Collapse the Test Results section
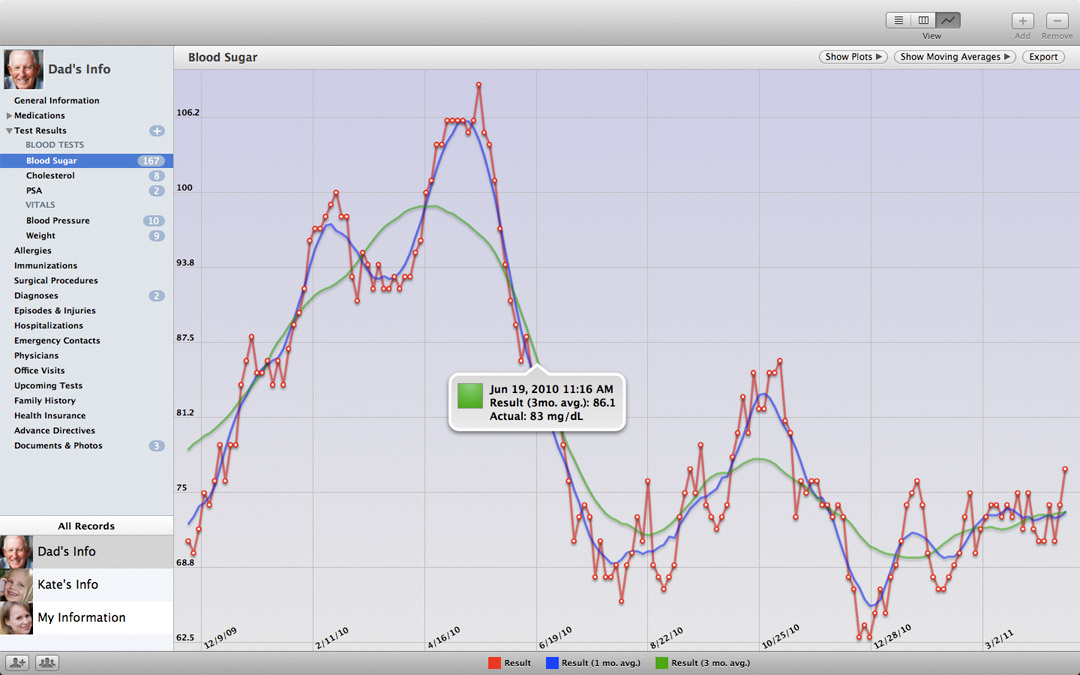Viewport: 1080px width, 675px height. [10, 131]
